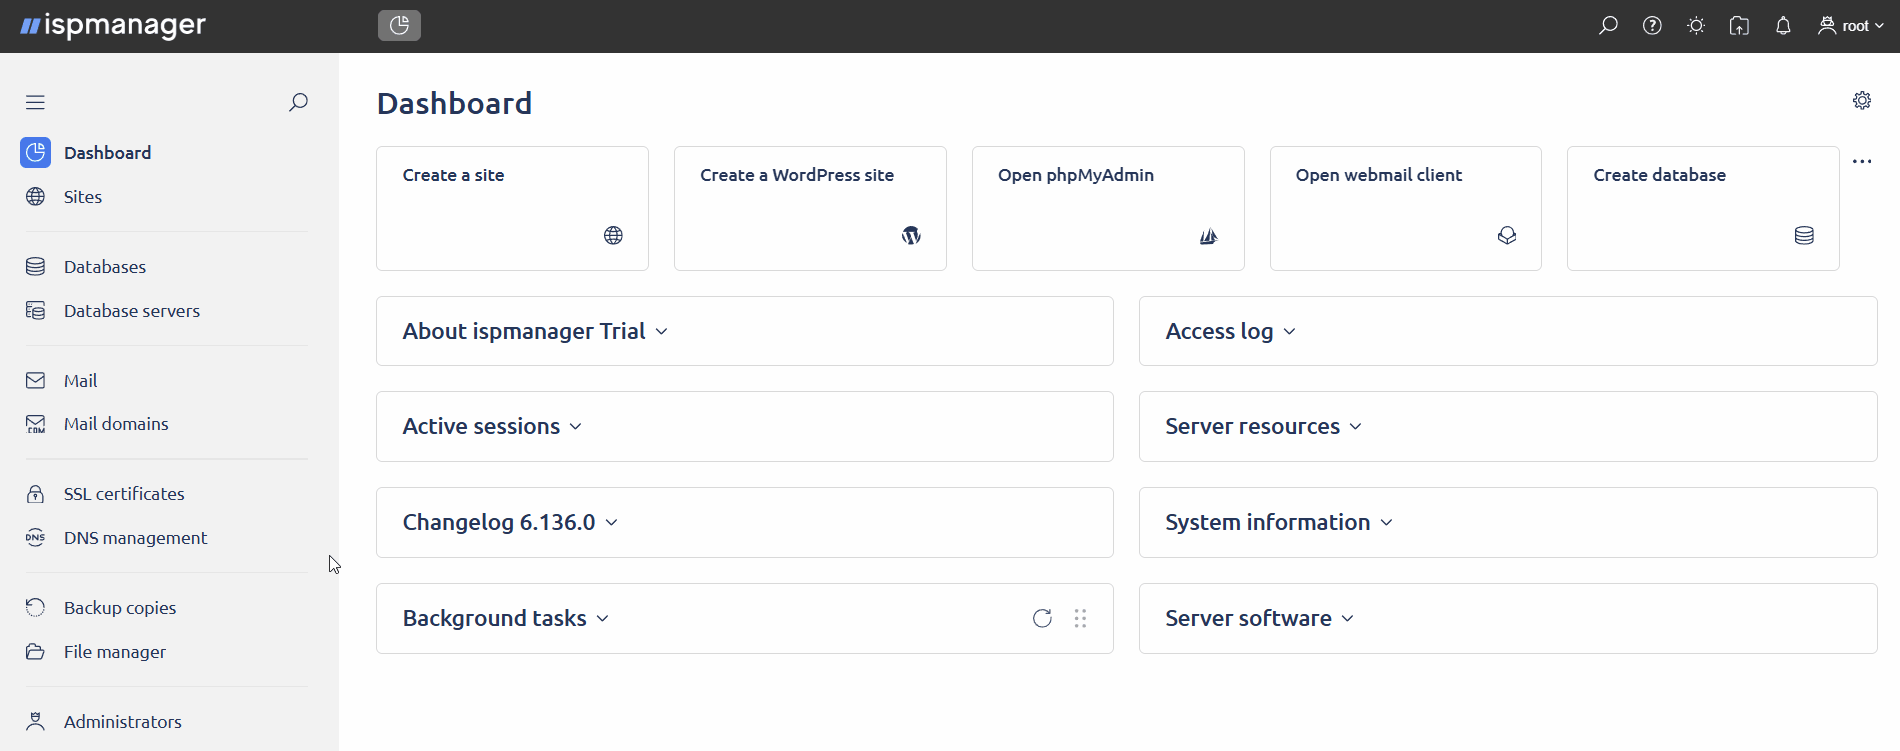
Task: Show more quick actions via three dots
Action: coord(1861,161)
